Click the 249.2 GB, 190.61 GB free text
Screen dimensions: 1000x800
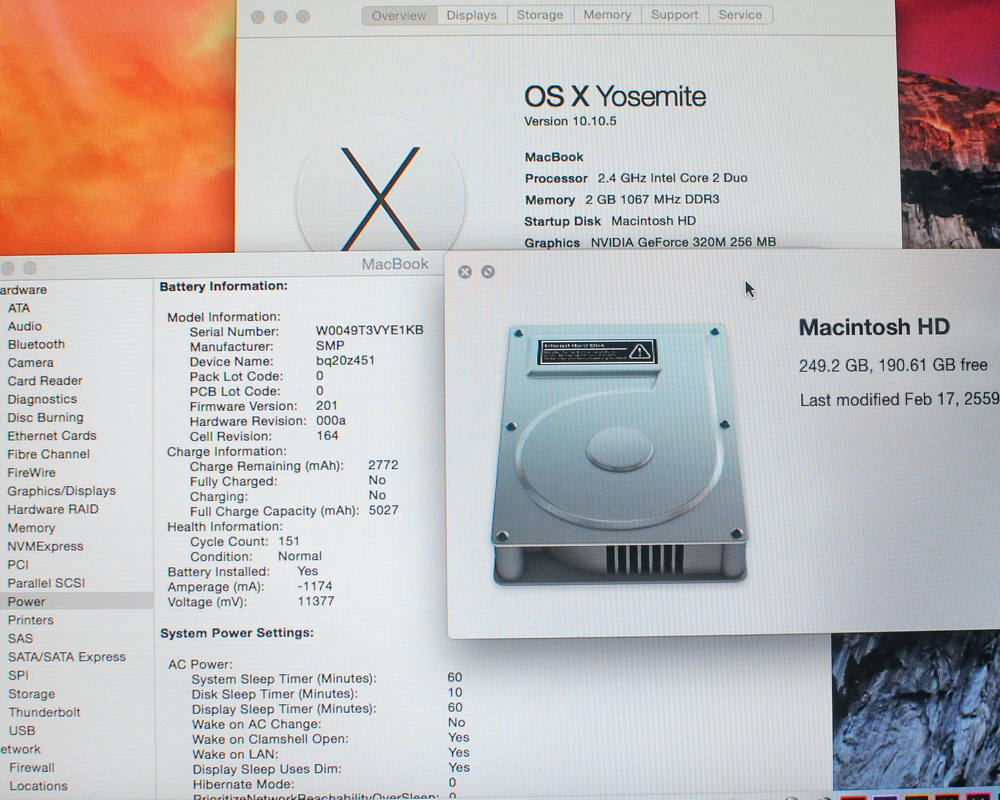[893, 365]
